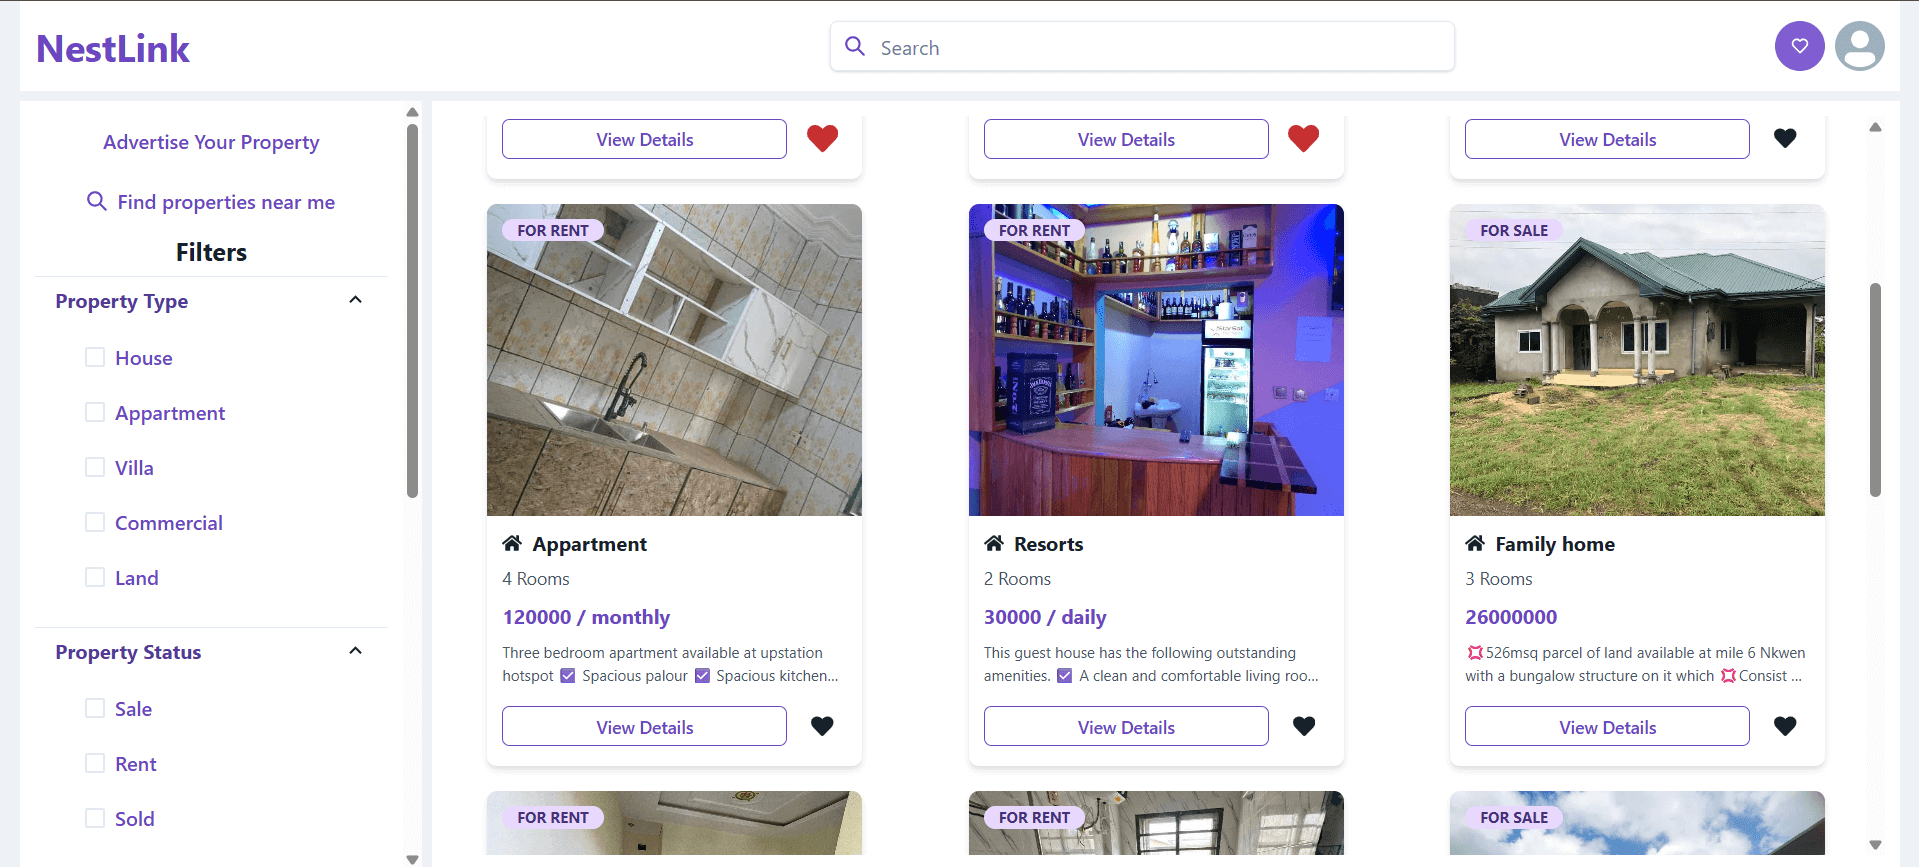Viewport: 1919px width, 867px height.
Task: Check the Appartment property type filter
Action: 95,412
